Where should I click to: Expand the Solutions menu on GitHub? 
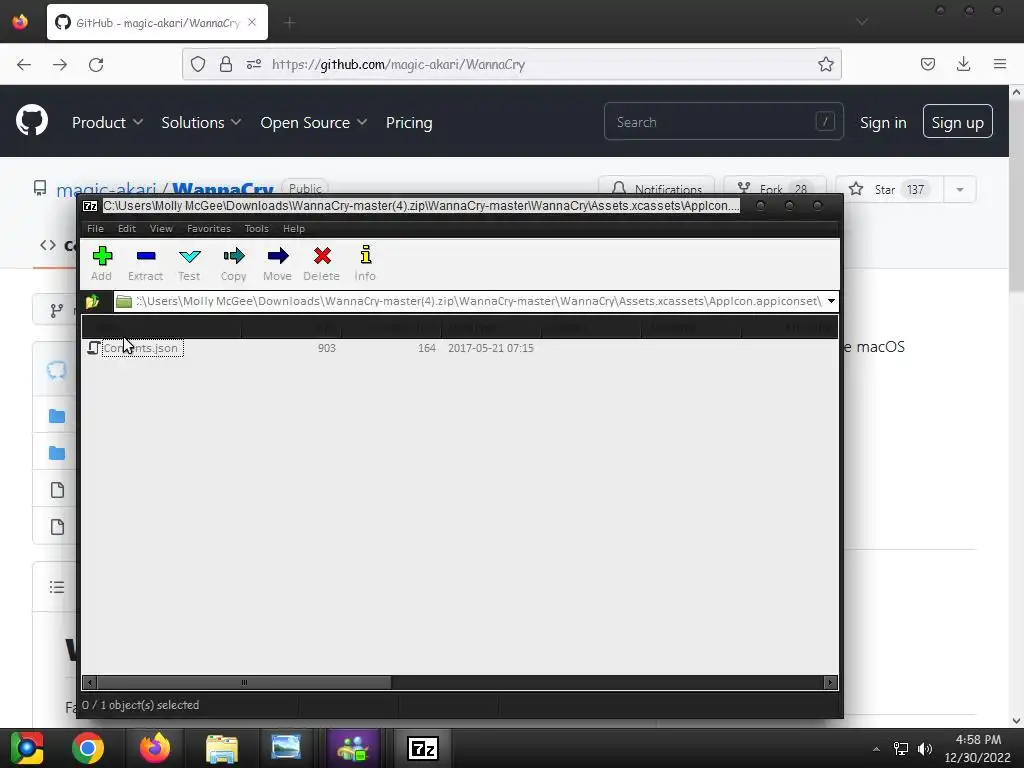(x=201, y=122)
